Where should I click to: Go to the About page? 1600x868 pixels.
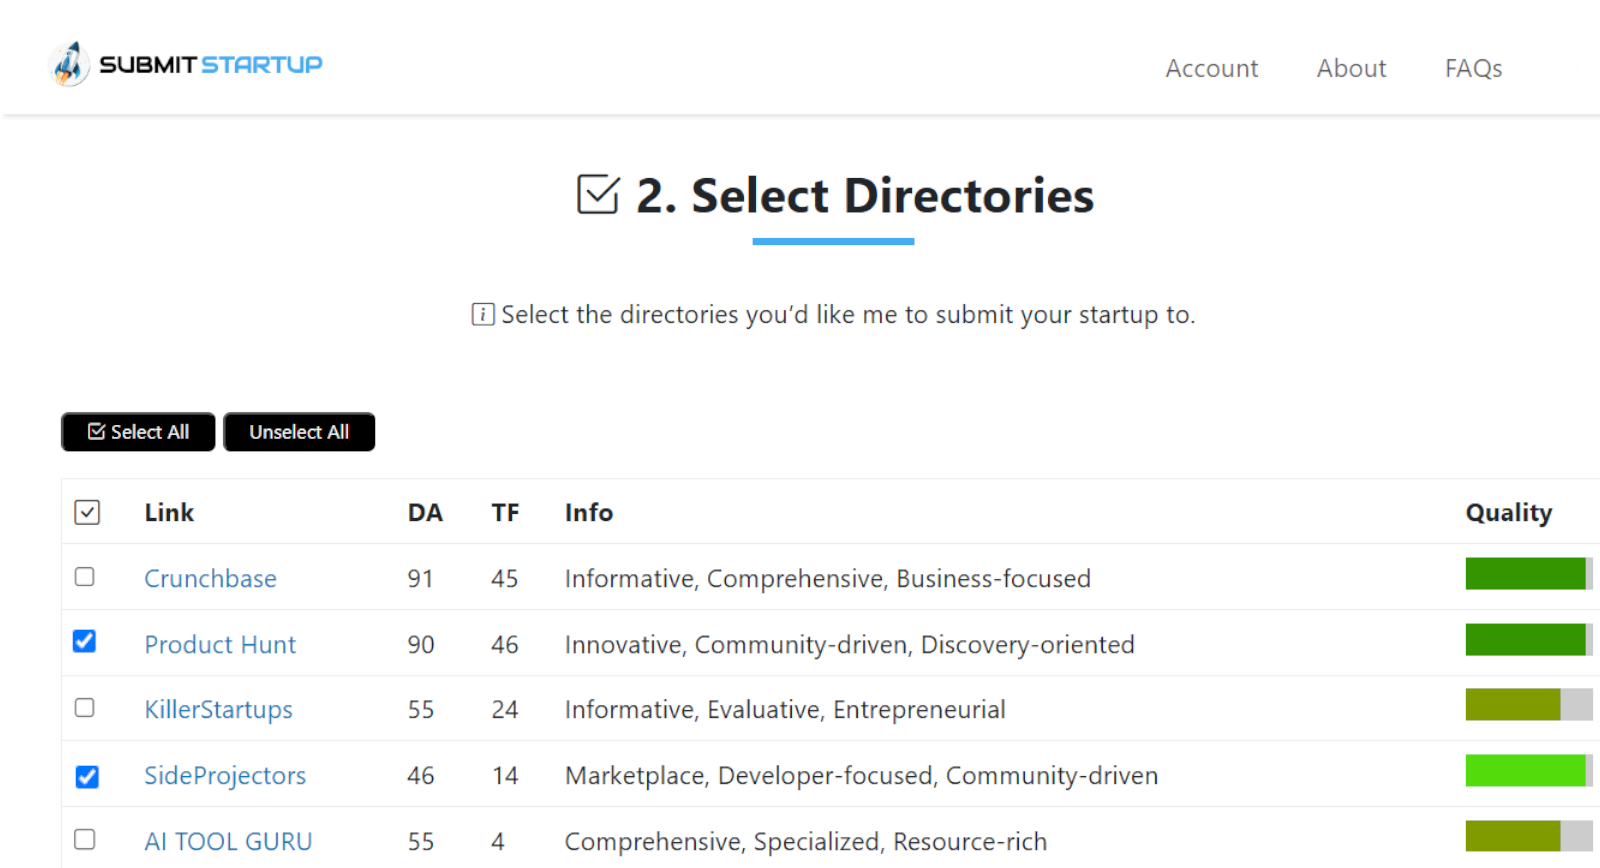[1351, 68]
